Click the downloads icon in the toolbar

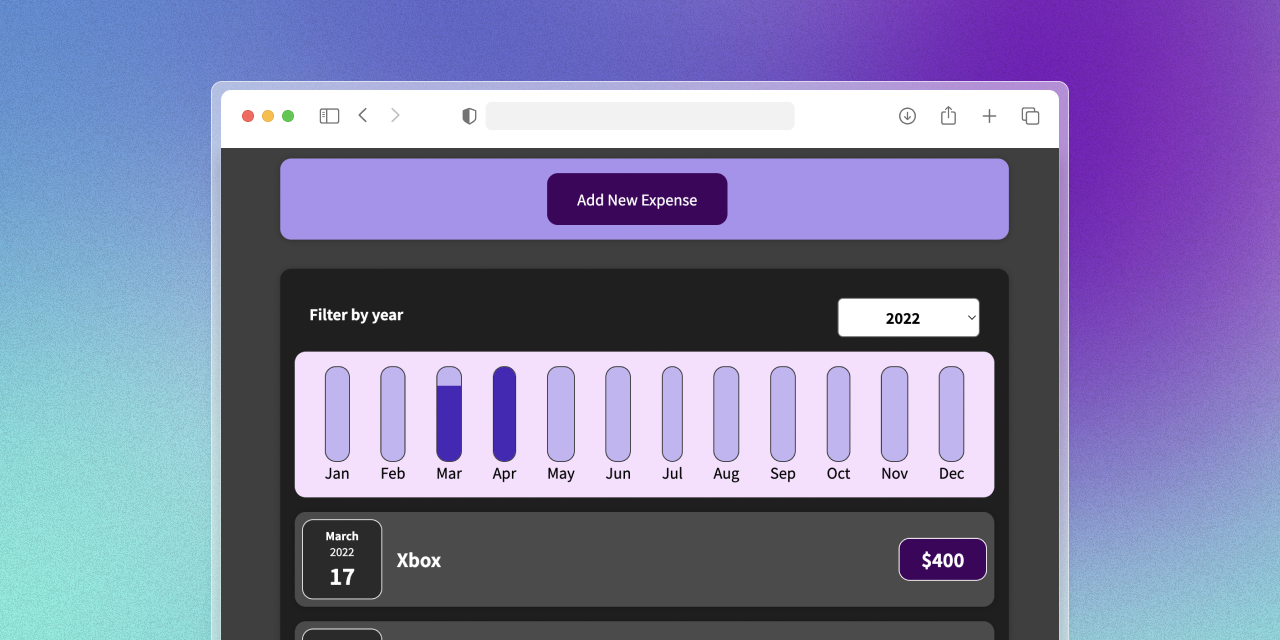point(907,115)
